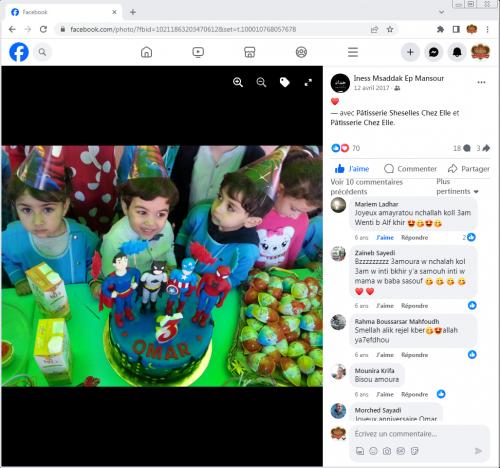This screenshot has height=468, width=500.
Task: Load Voir 10 commentaires précédents
Action: [x=366, y=187]
